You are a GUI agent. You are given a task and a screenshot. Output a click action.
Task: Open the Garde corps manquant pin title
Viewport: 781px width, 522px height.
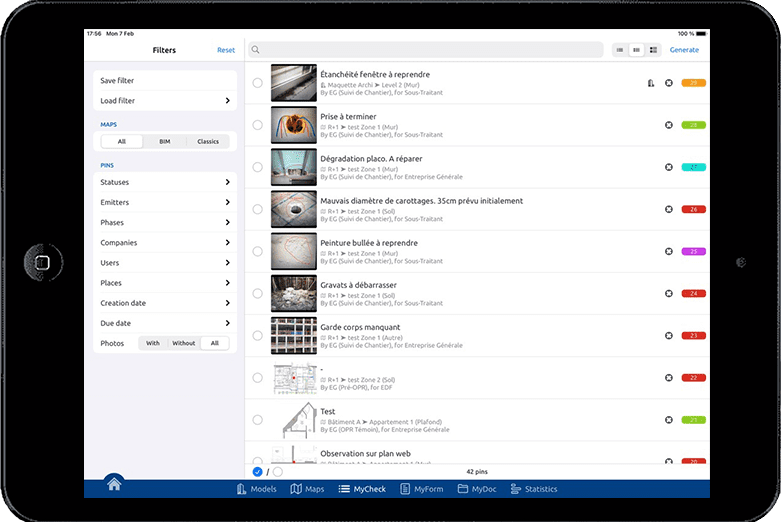(x=360, y=327)
